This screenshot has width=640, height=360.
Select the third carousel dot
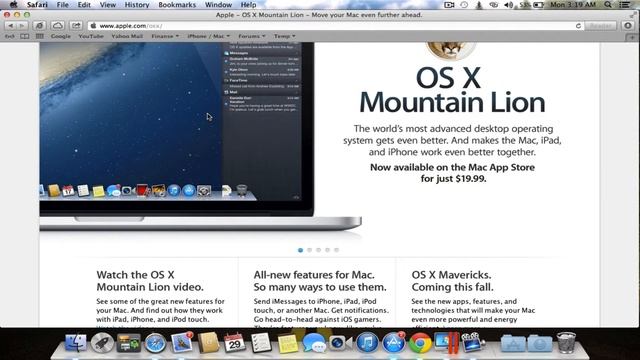318,250
